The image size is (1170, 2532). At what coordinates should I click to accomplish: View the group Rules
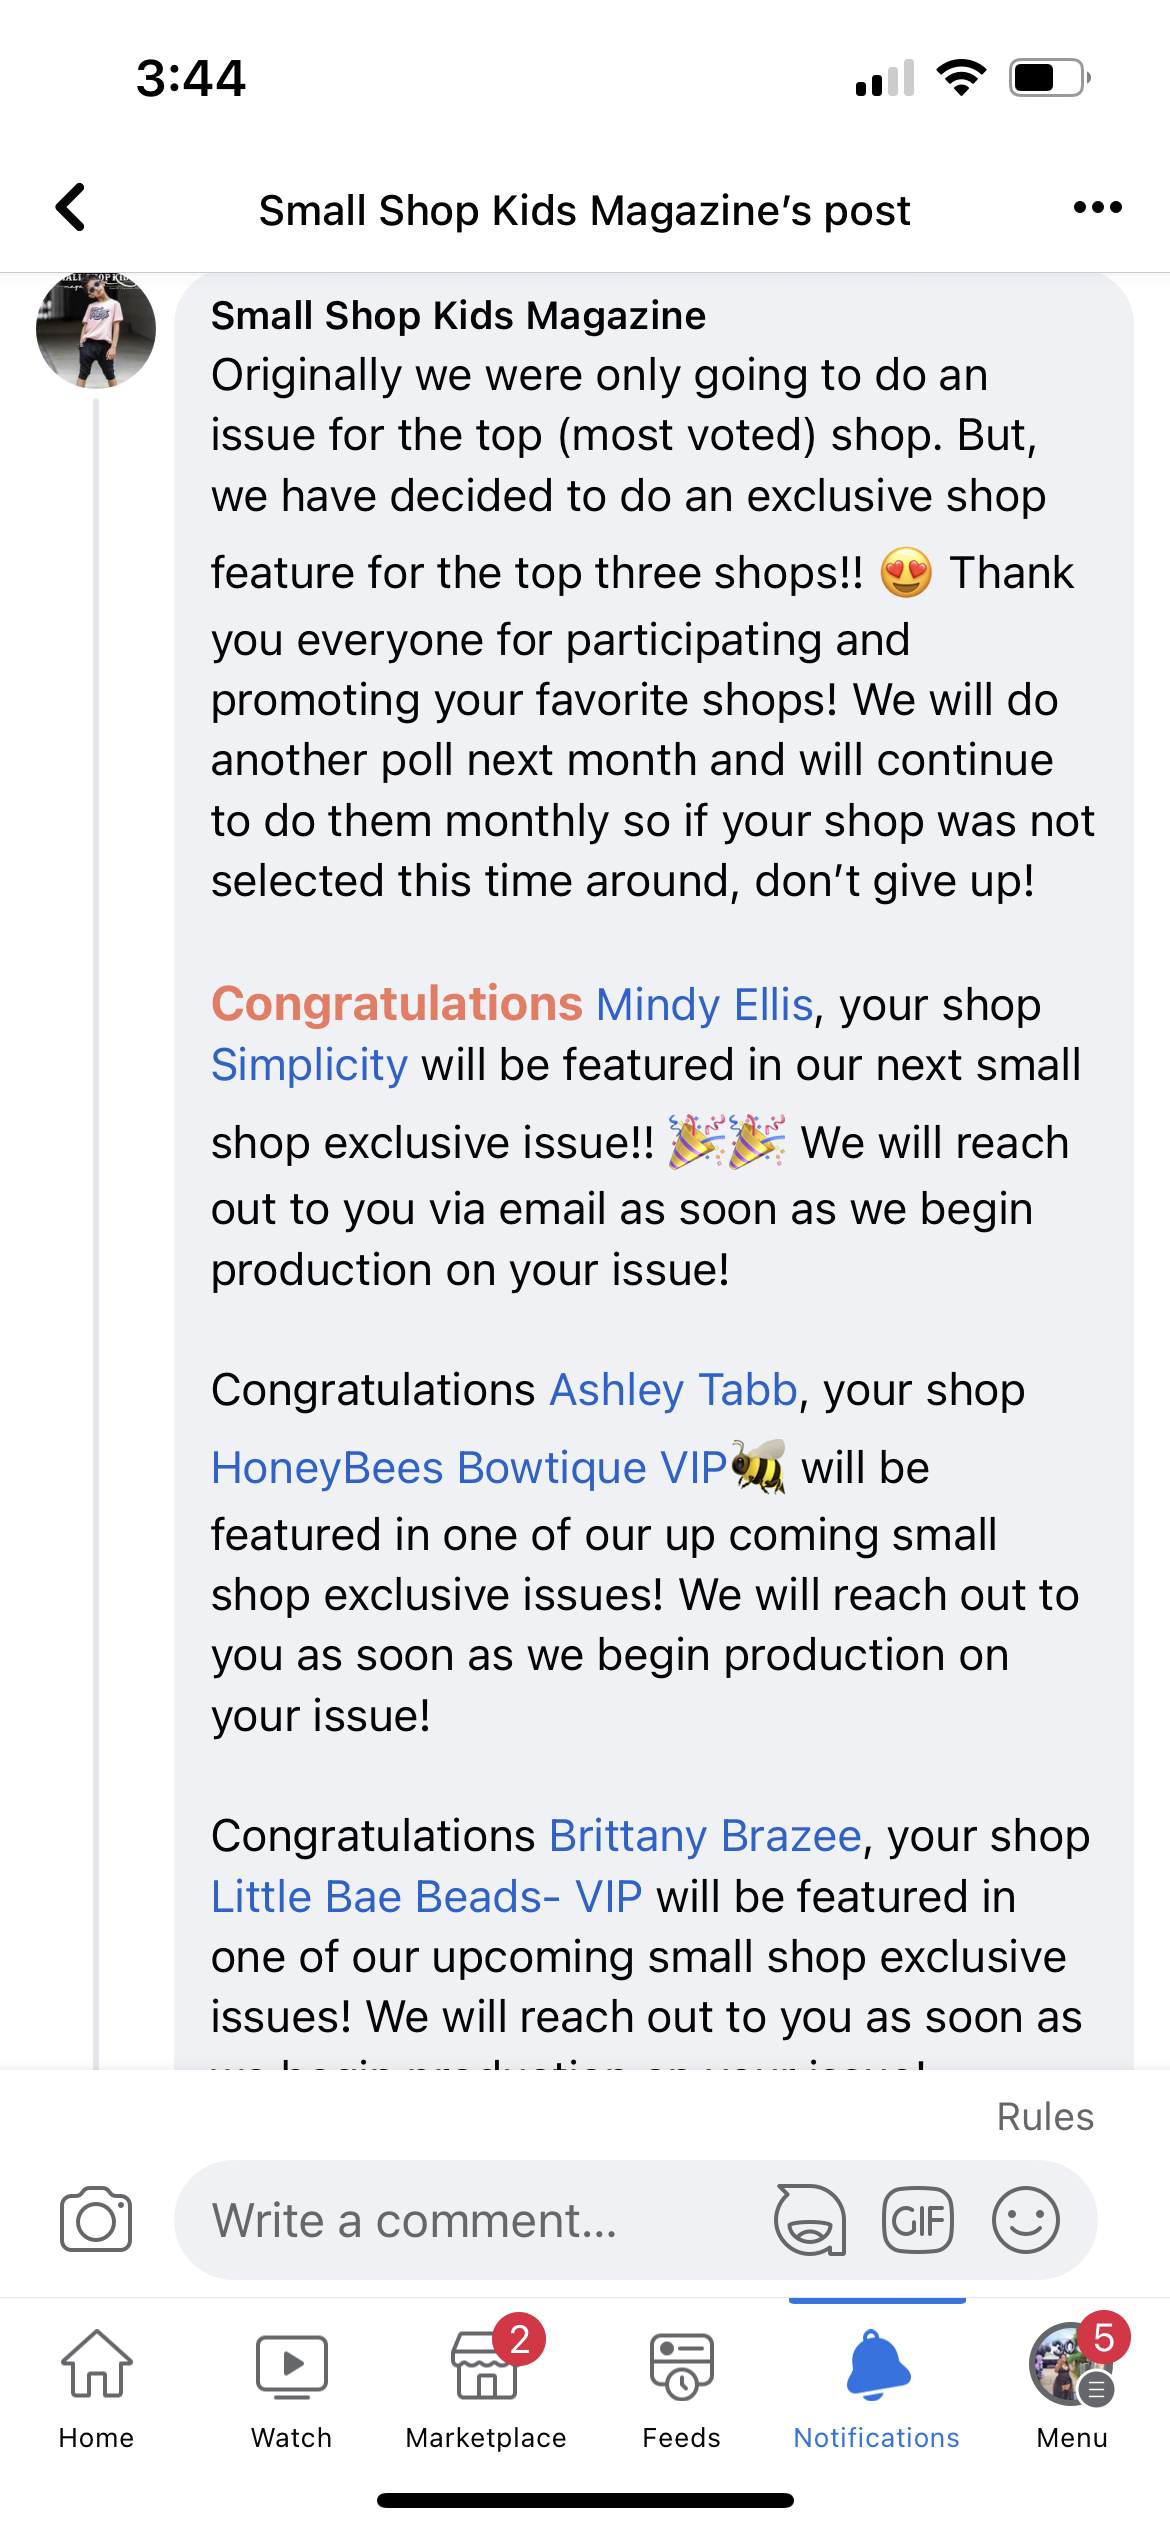pos(1045,2117)
